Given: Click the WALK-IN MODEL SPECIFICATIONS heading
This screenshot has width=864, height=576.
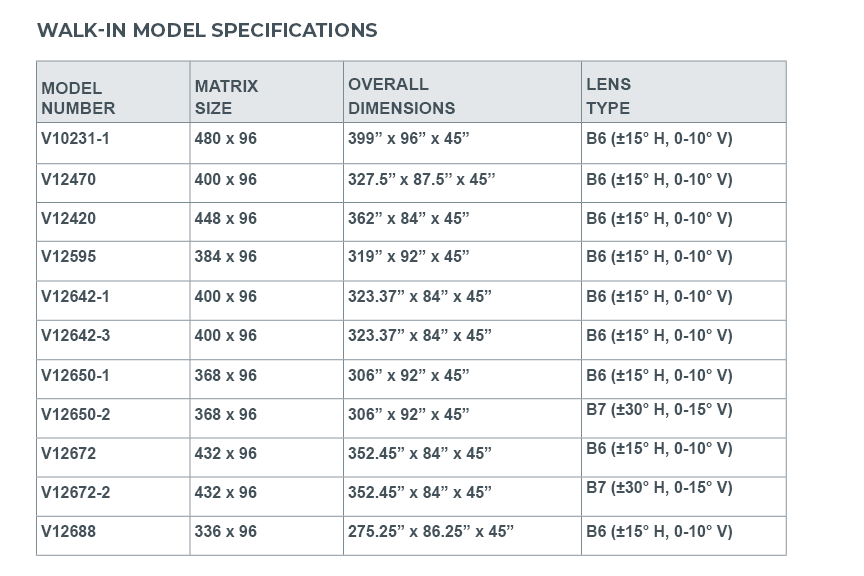Looking at the screenshot, I should click(207, 30).
